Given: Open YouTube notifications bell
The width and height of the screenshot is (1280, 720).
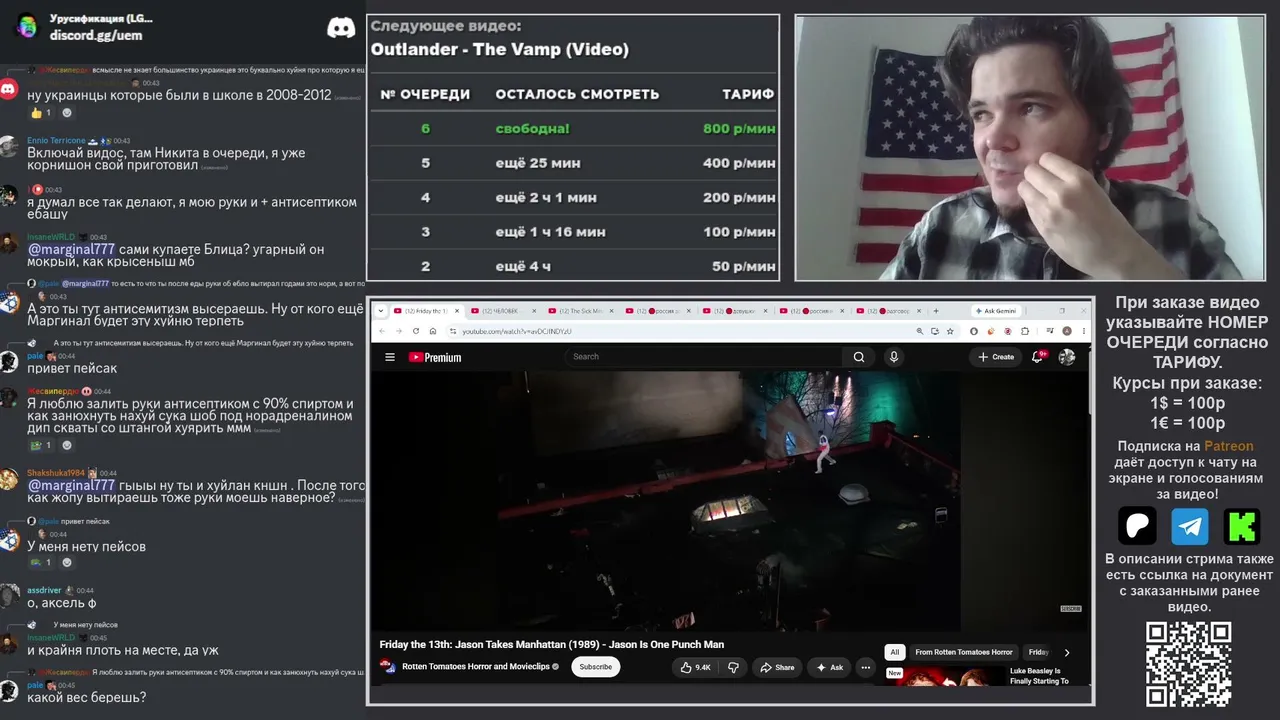Looking at the screenshot, I should pos(1038,357).
